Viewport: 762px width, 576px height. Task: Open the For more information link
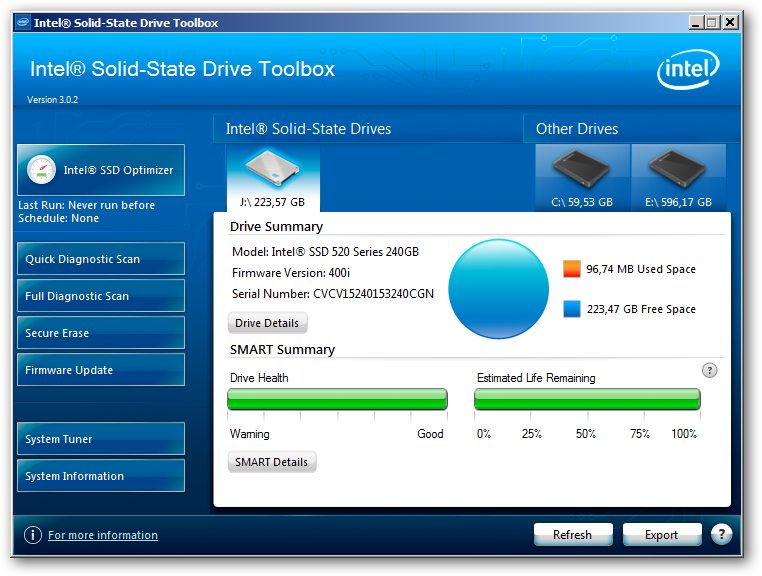[103, 535]
